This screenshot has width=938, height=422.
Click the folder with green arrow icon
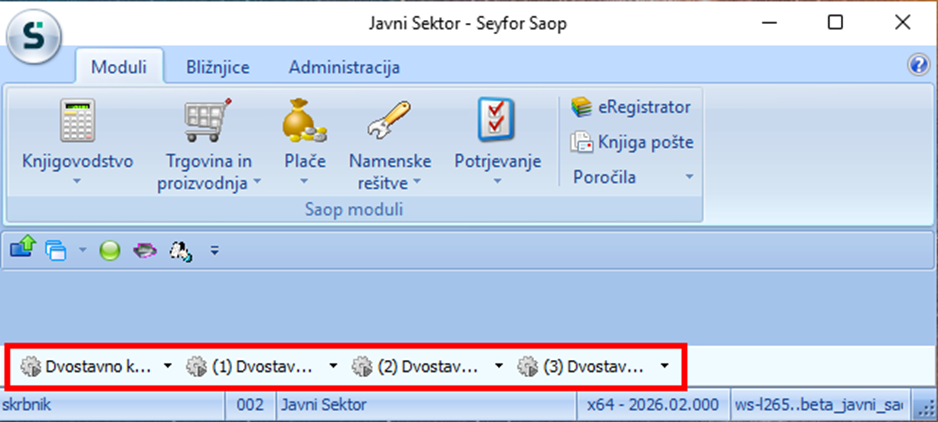coord(23,248)
